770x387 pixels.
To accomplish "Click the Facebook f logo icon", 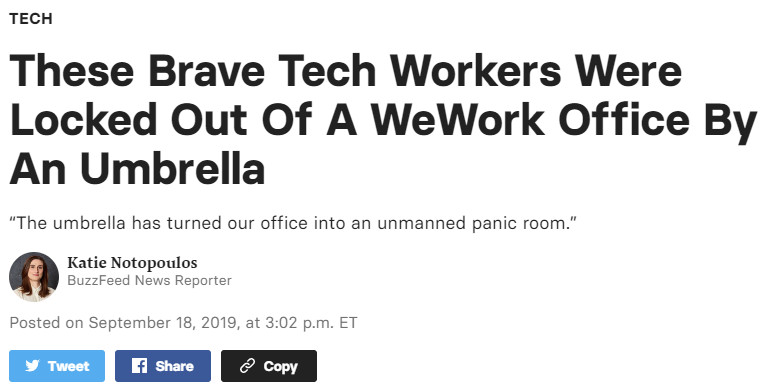I will pyautogui.click(x=139, y=365).
